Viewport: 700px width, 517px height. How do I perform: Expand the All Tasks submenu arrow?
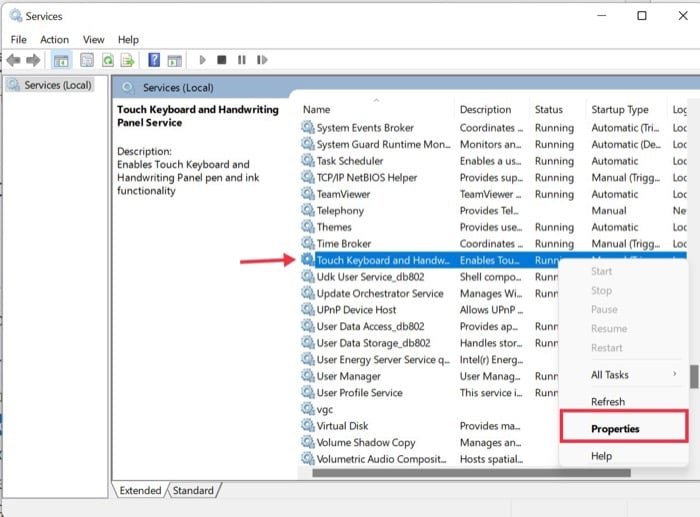point(675,374)
